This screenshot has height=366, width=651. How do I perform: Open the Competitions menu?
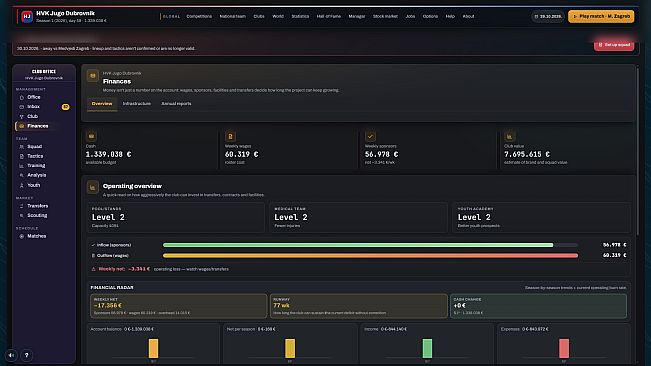(x=199, y=16)
